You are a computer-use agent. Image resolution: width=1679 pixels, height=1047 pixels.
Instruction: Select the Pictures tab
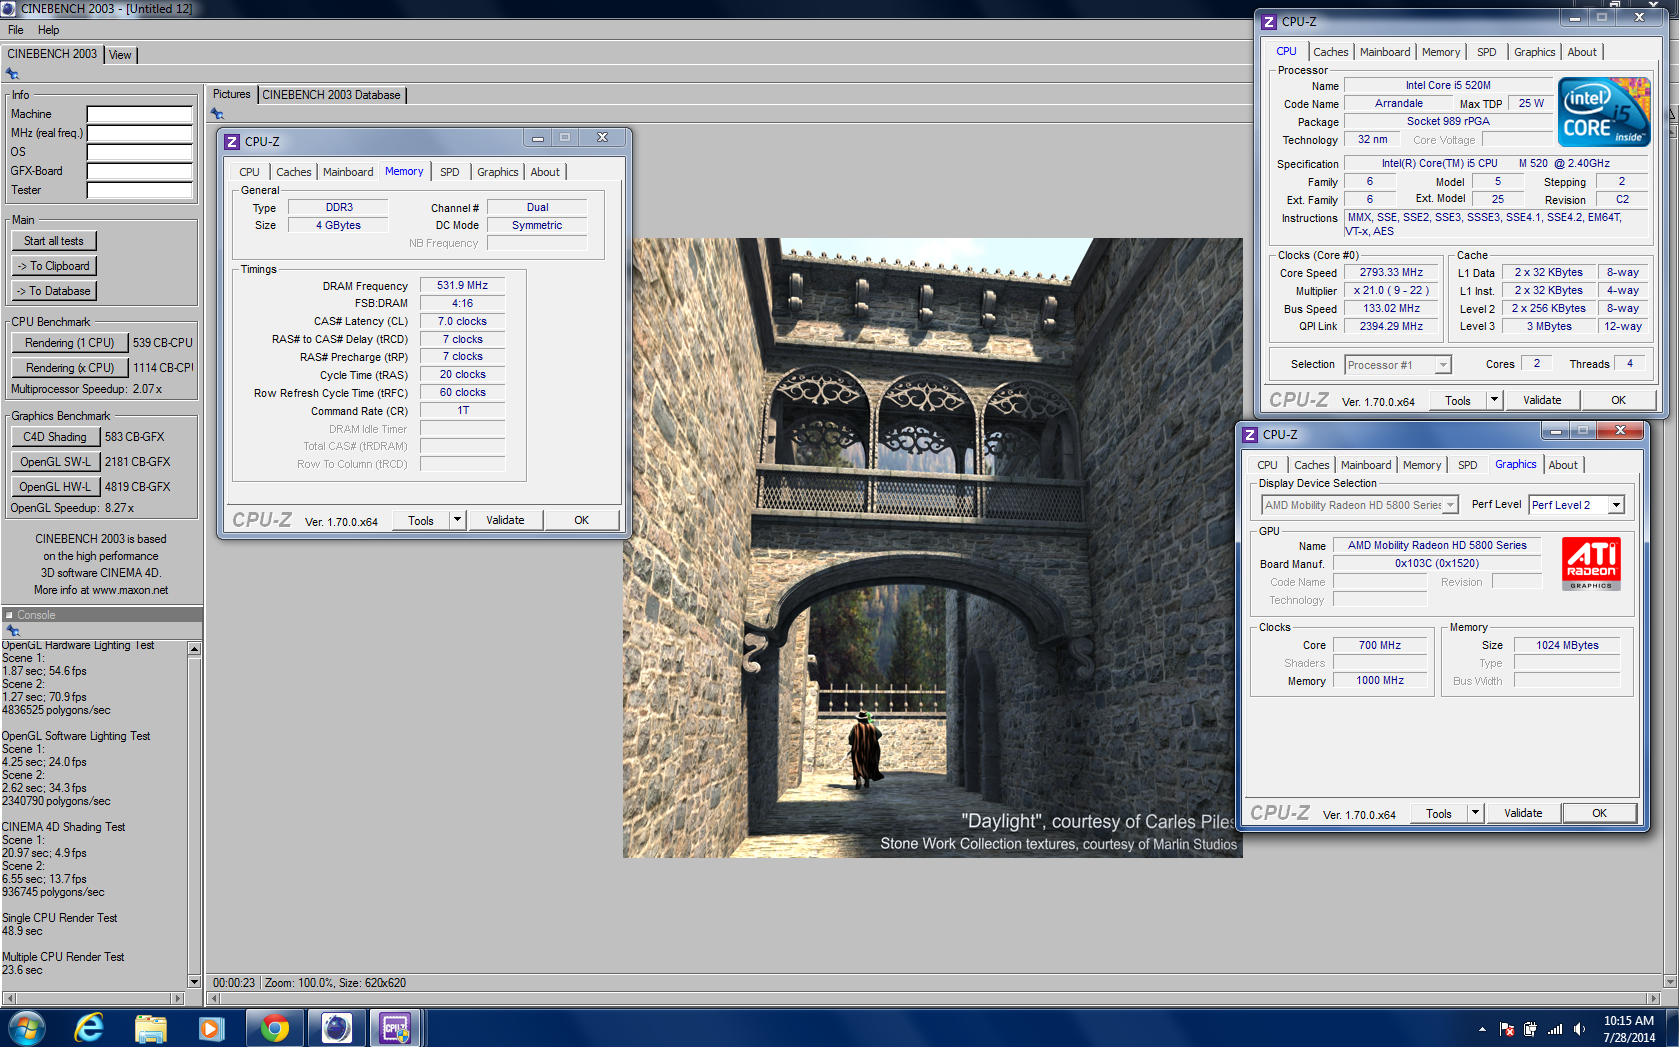[232, 94]
